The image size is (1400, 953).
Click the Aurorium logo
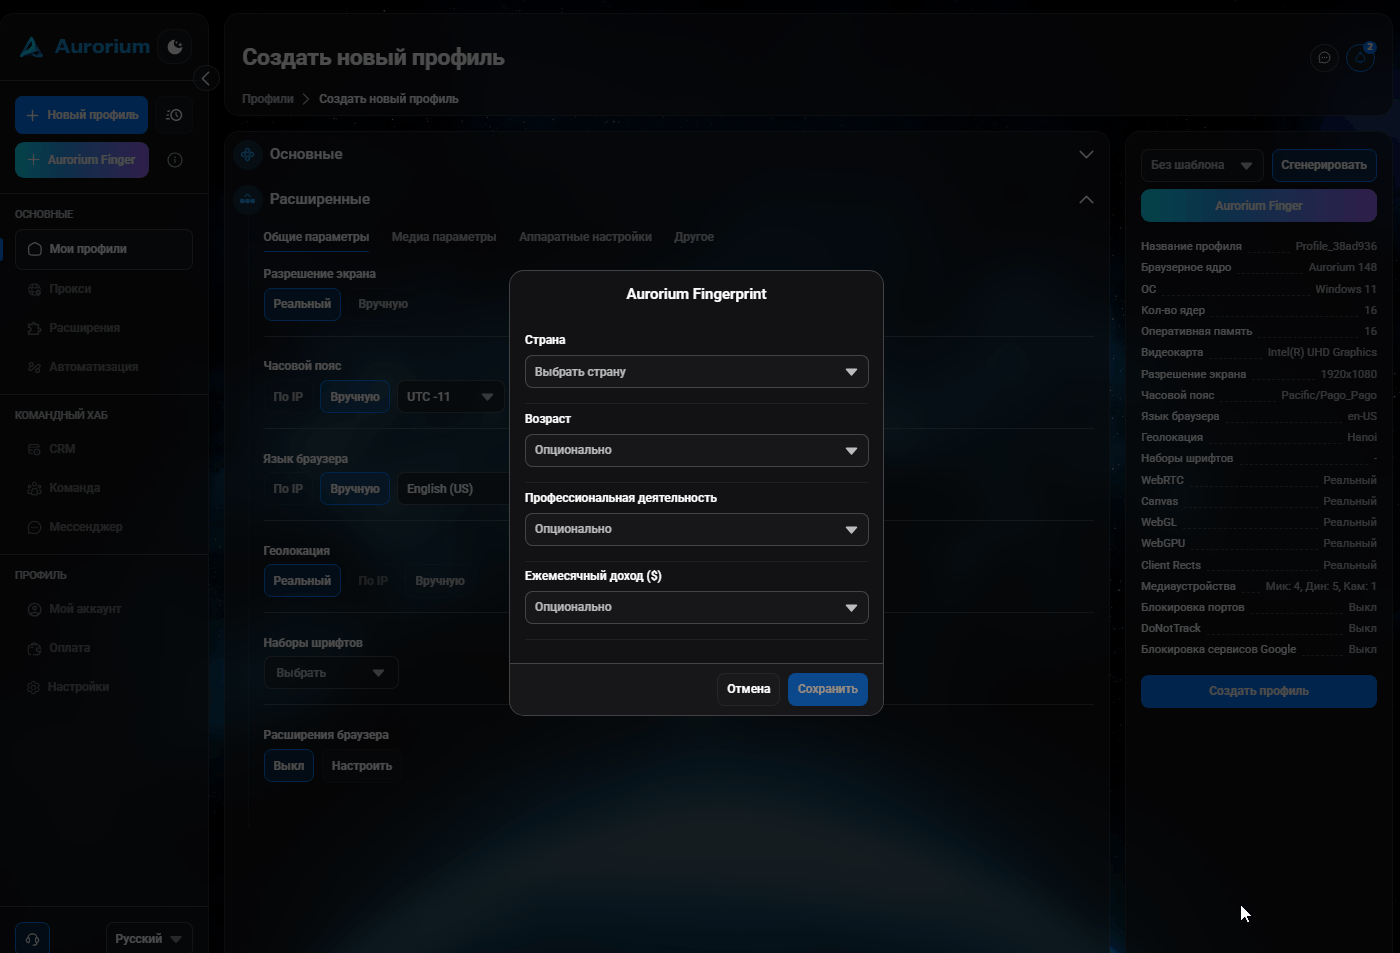tap(85, 47)
